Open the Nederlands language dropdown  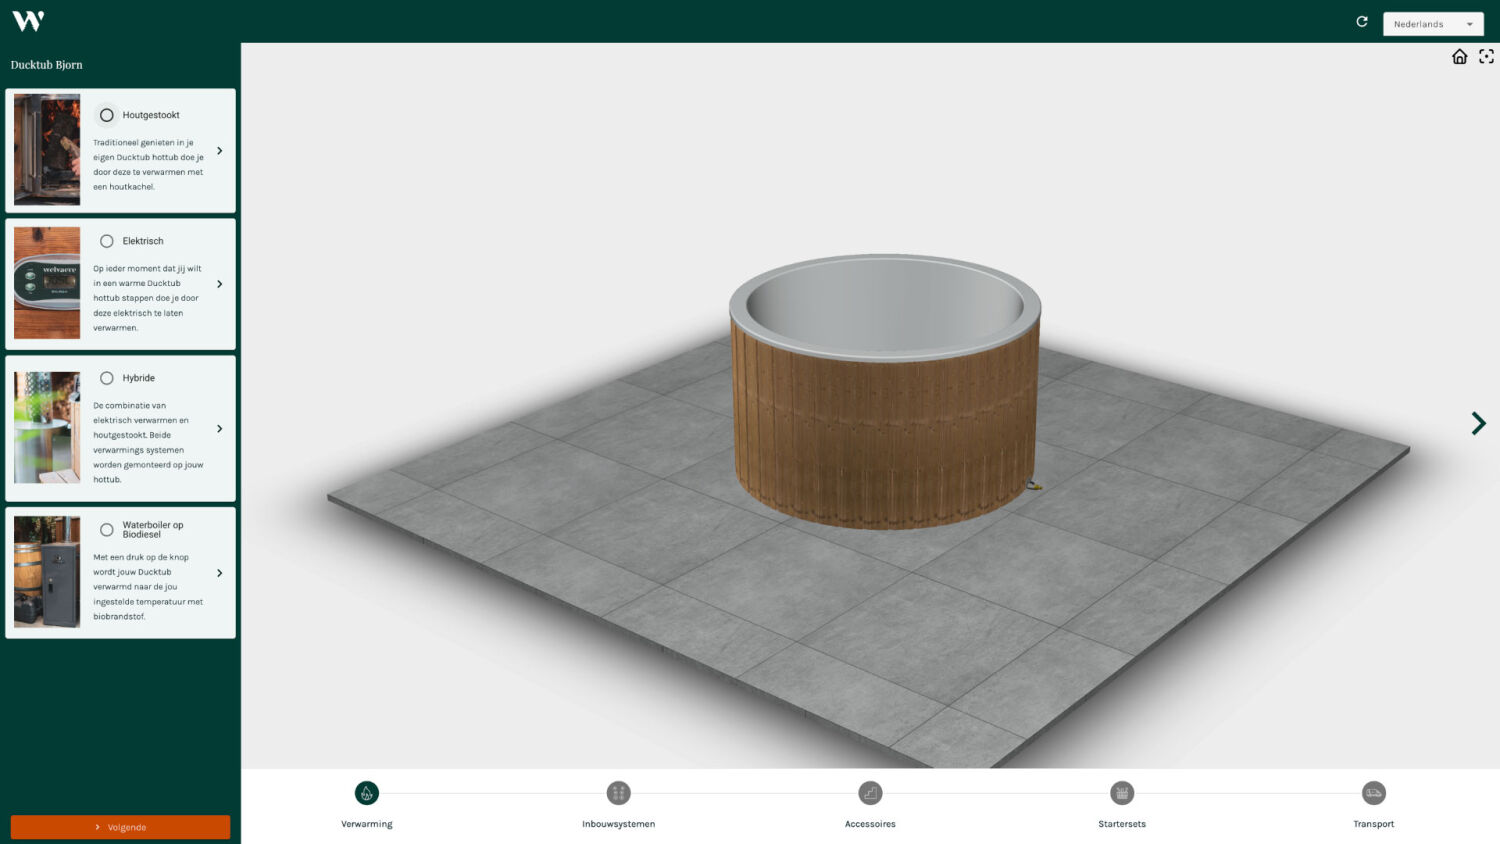(x=1432, y=24)
